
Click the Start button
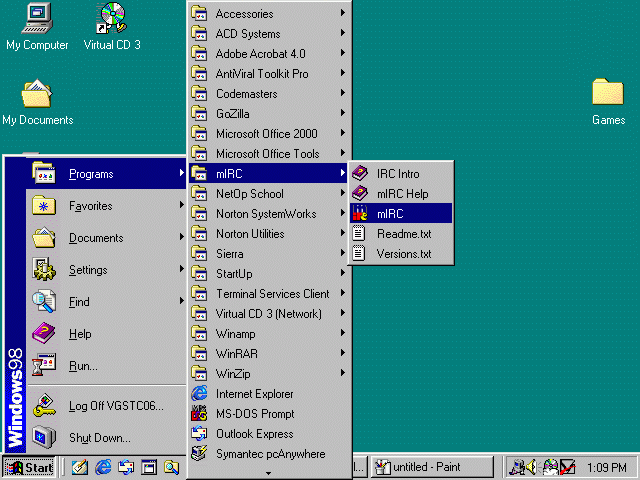pyautogui.click(x=29, y=467)
